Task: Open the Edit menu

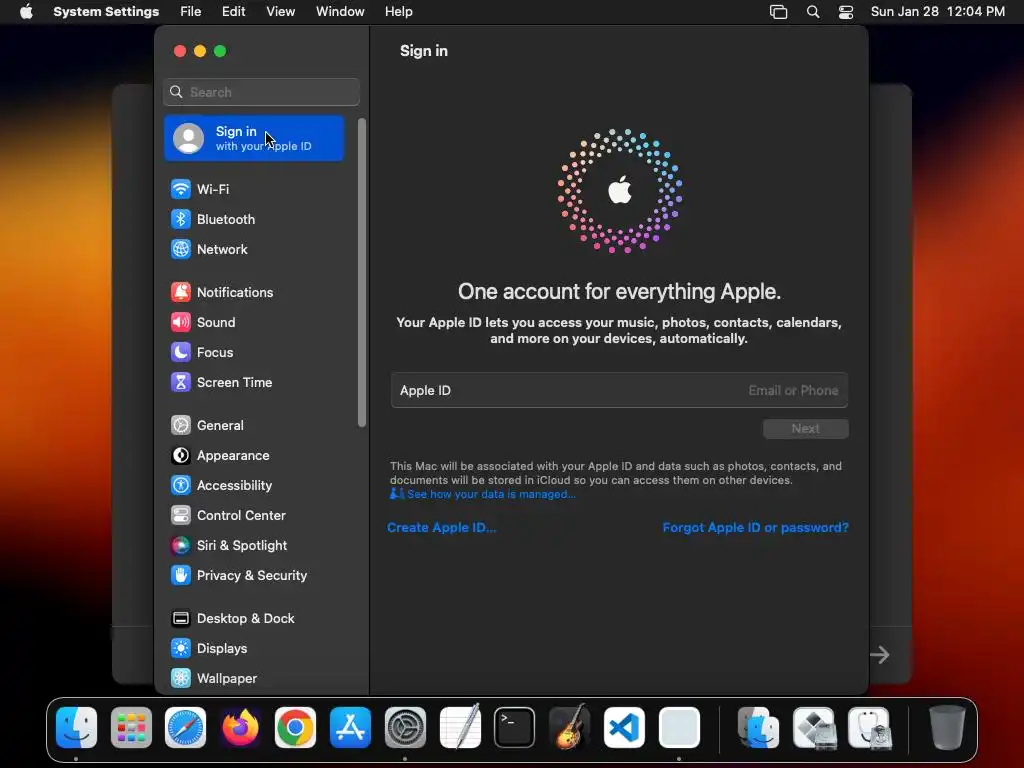Action: click(233, 12)
